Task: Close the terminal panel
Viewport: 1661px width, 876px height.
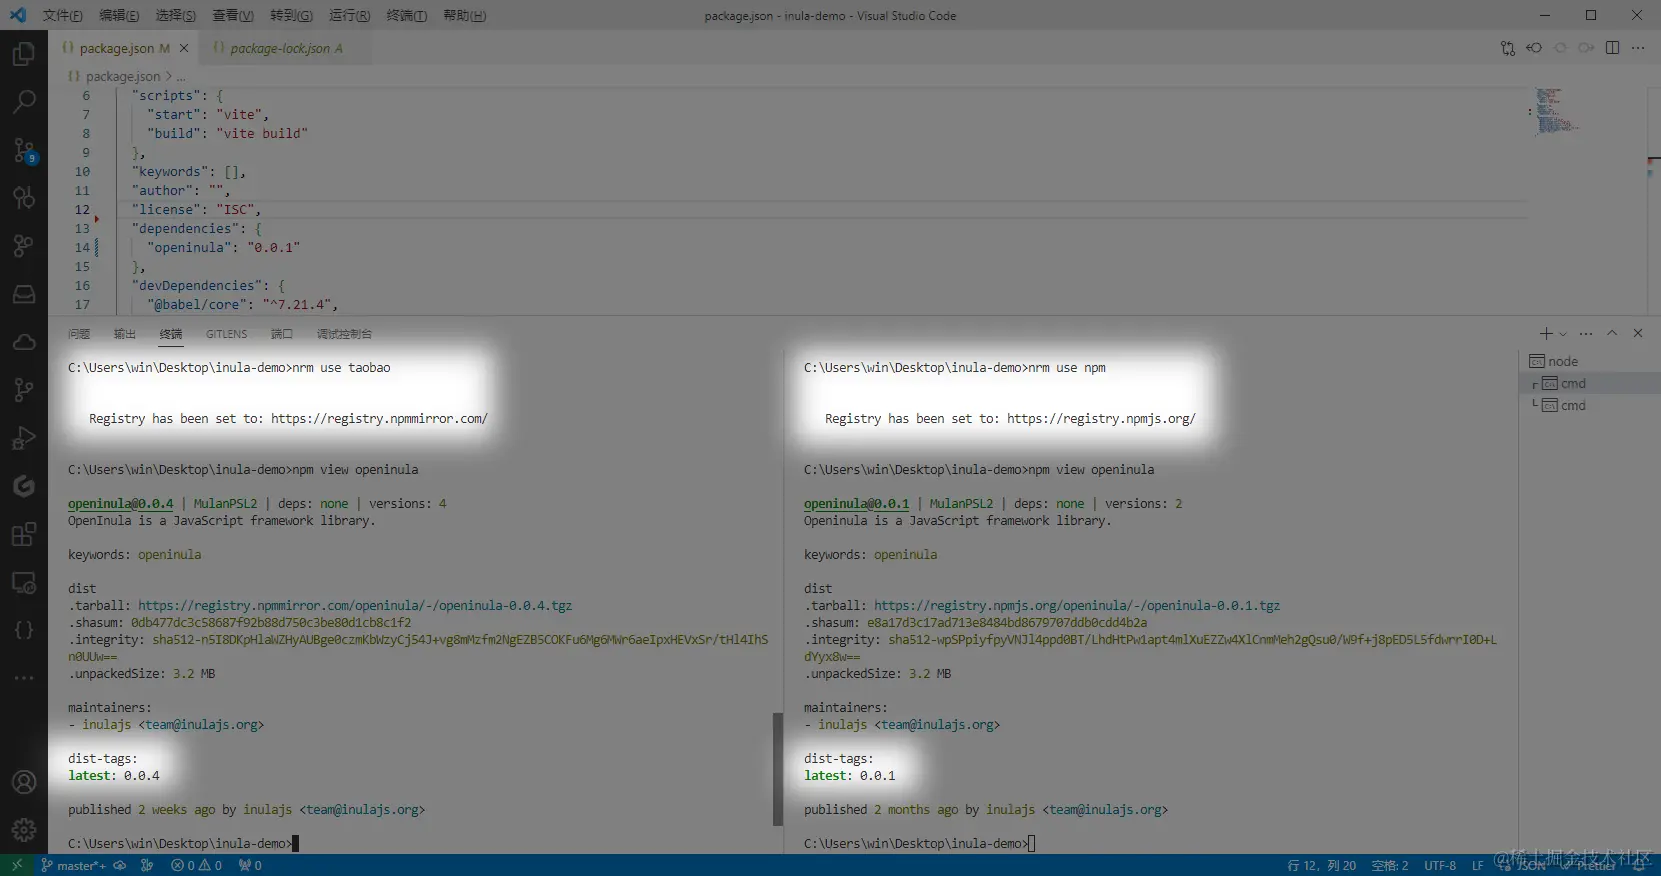Action: (1638, 333)
